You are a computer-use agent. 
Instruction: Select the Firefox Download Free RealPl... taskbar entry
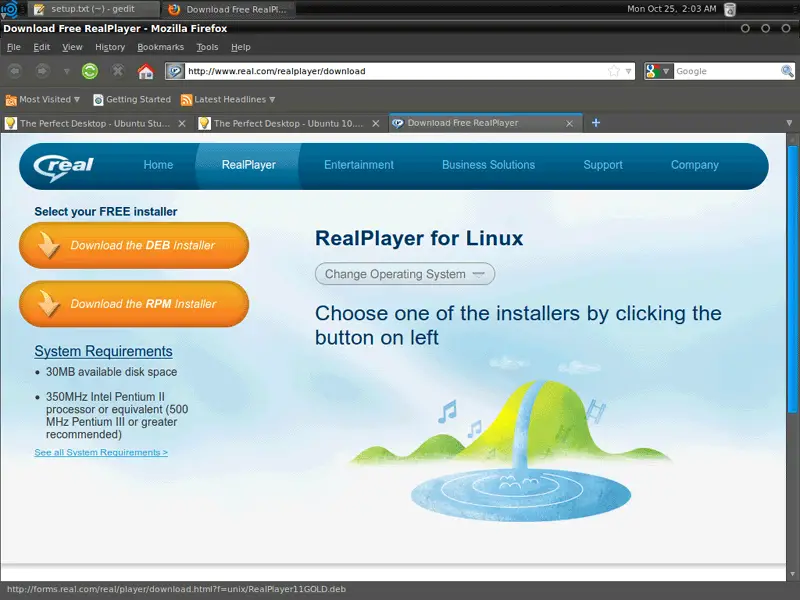pos(228,9)
